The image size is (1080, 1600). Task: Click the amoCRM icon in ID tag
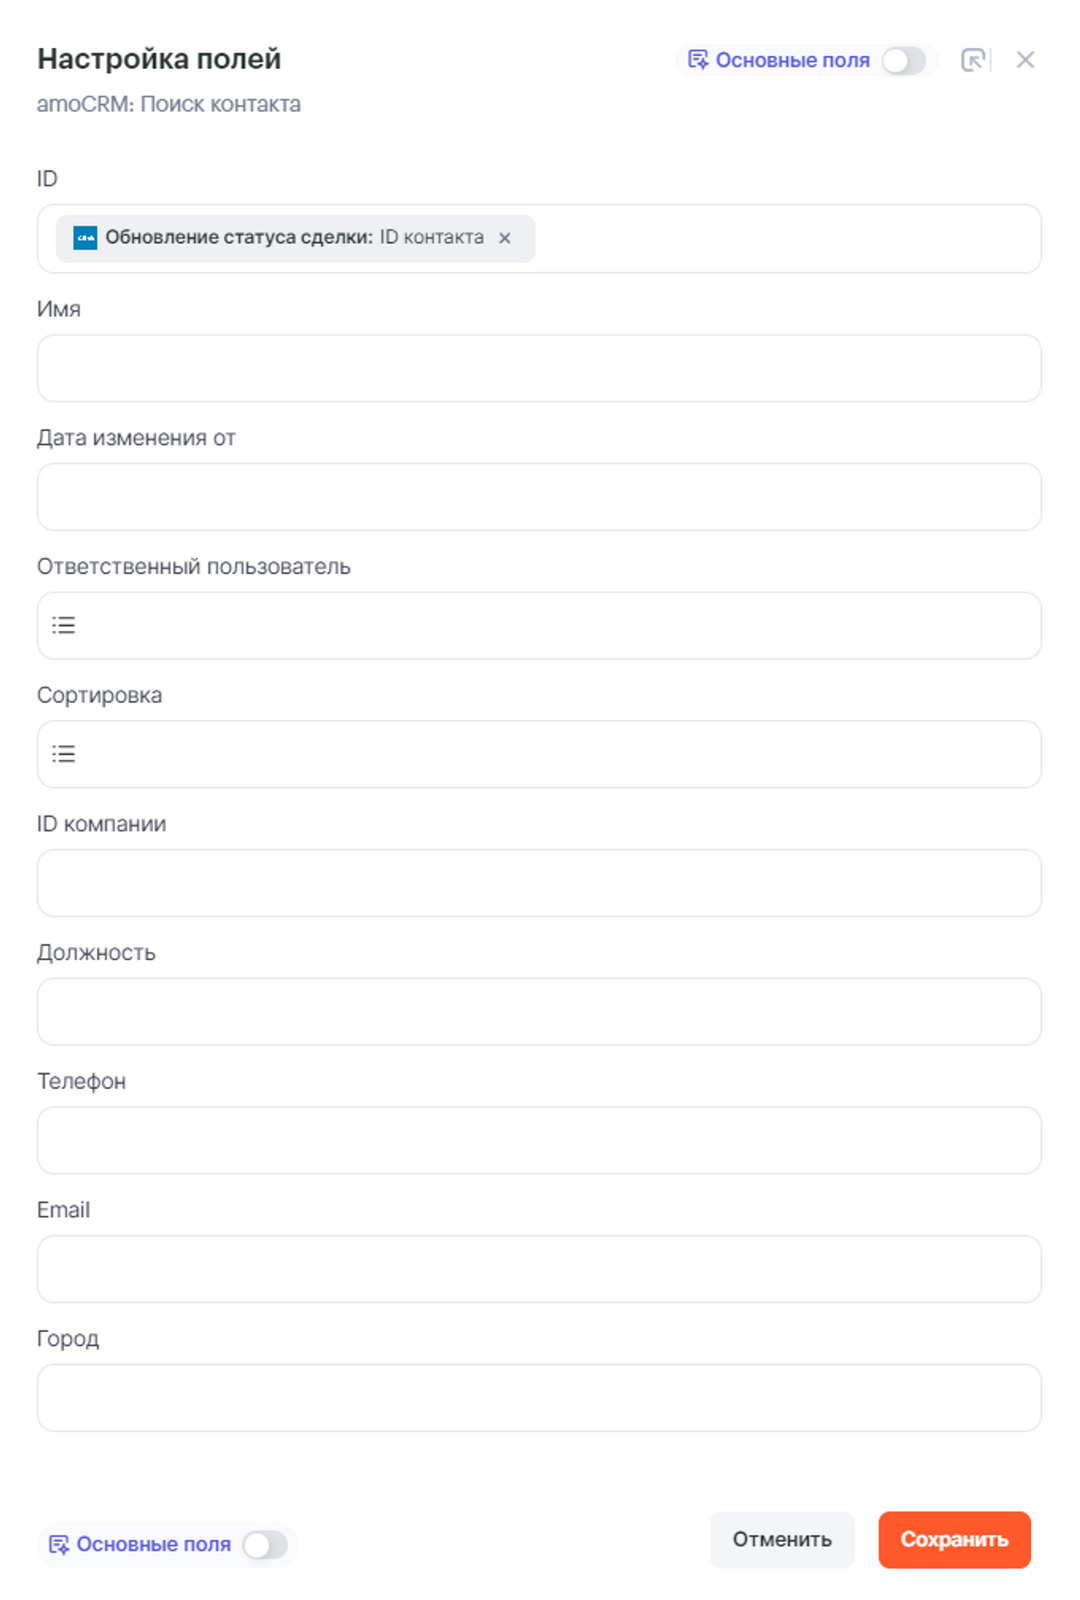point(86,238)
